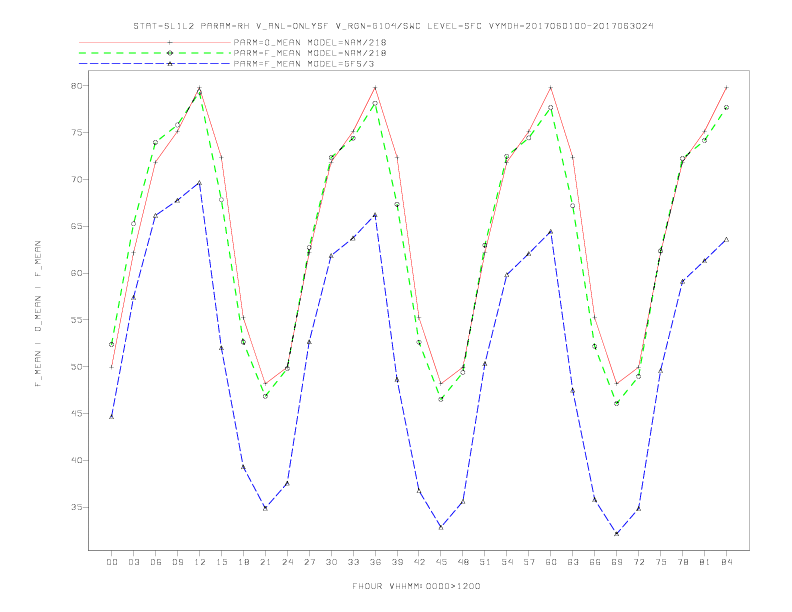Click x-axis tick label 63
The image size is (792, 612).
[573, 562]
